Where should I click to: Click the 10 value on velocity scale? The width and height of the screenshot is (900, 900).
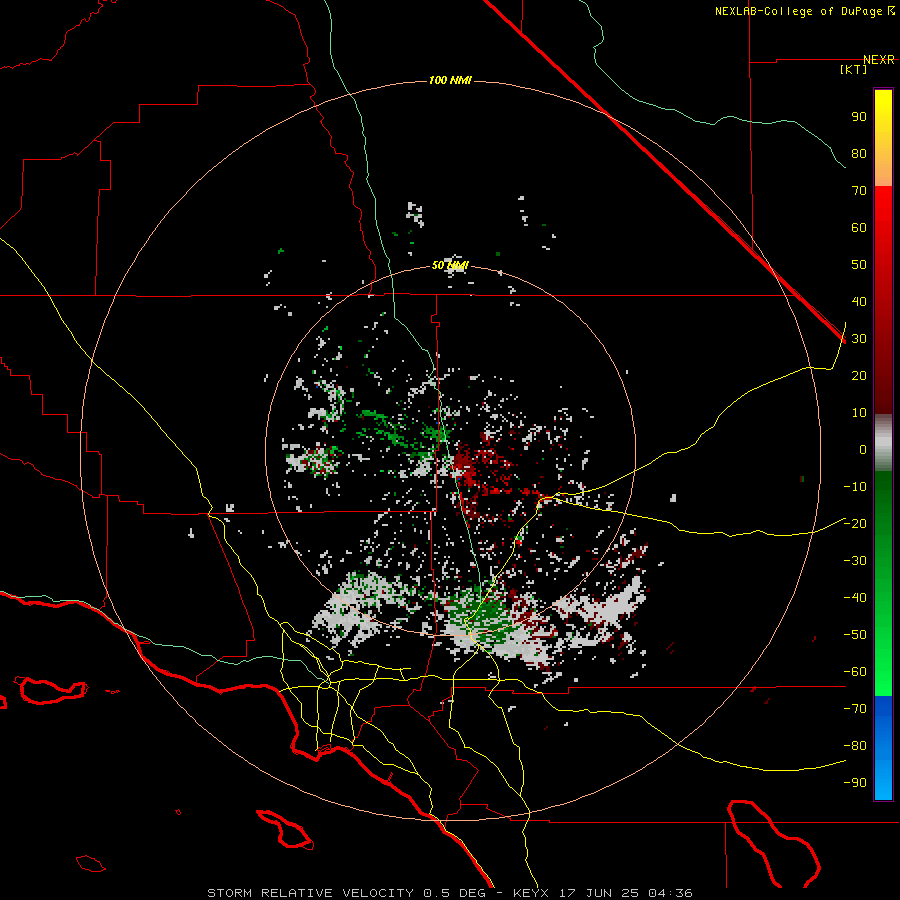click(x=859, y=413)
